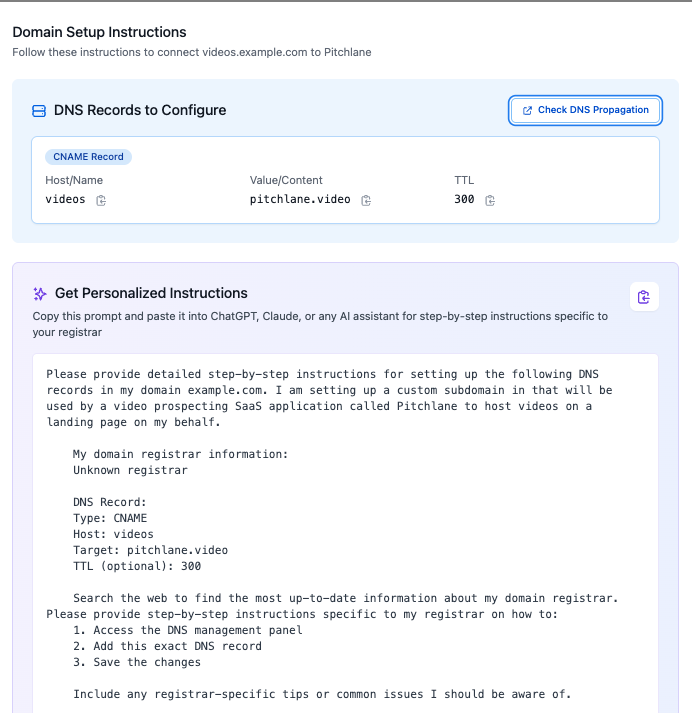Copy the videos host name value
This screenshot has height=713, width=692.
[101, 200]
